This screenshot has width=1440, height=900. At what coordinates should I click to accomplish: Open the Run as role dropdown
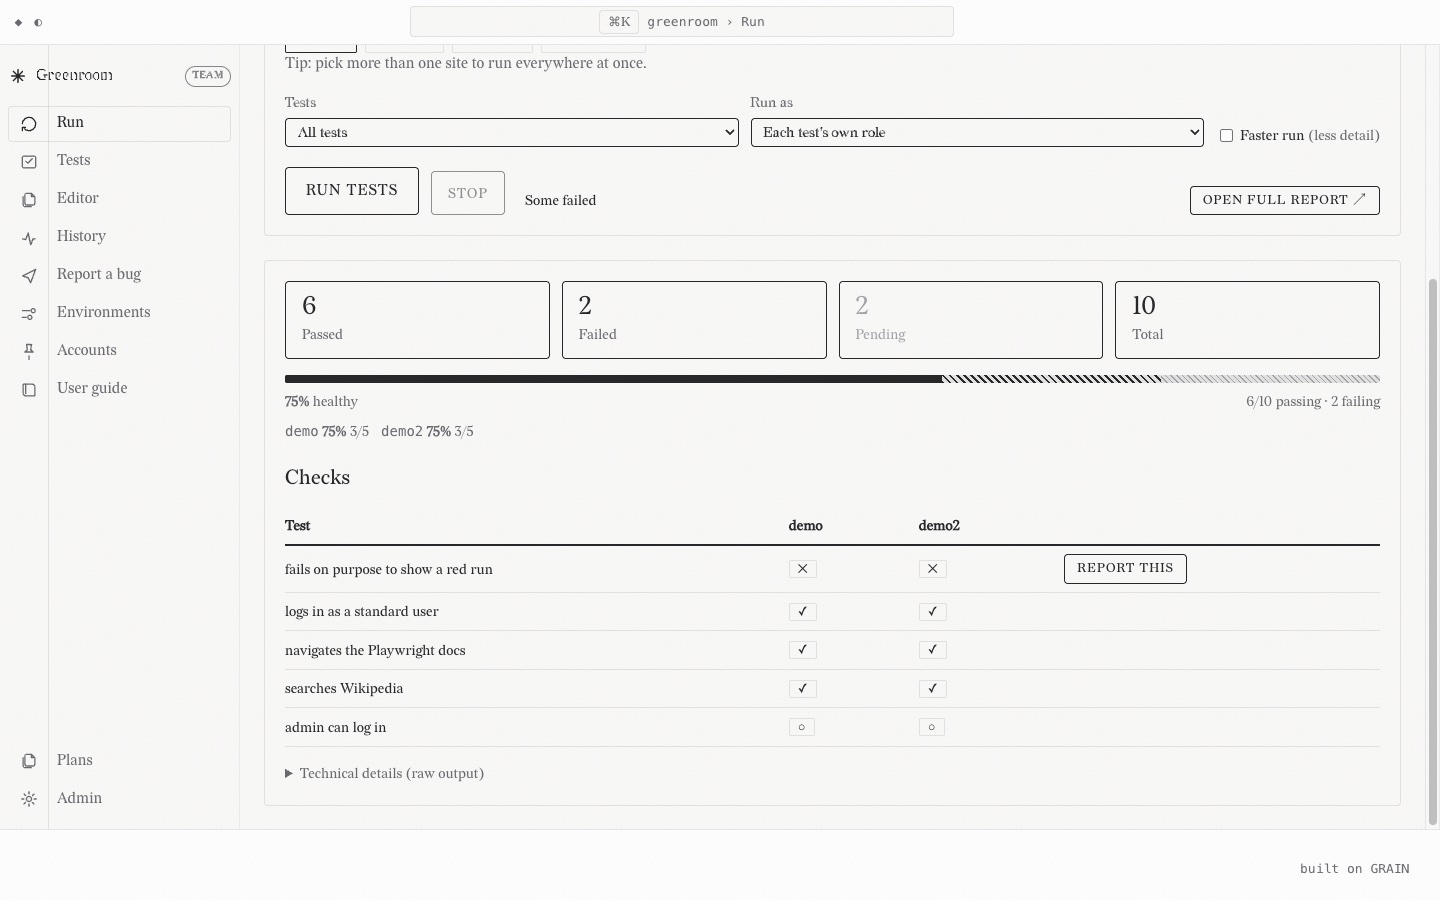(977, 132)
